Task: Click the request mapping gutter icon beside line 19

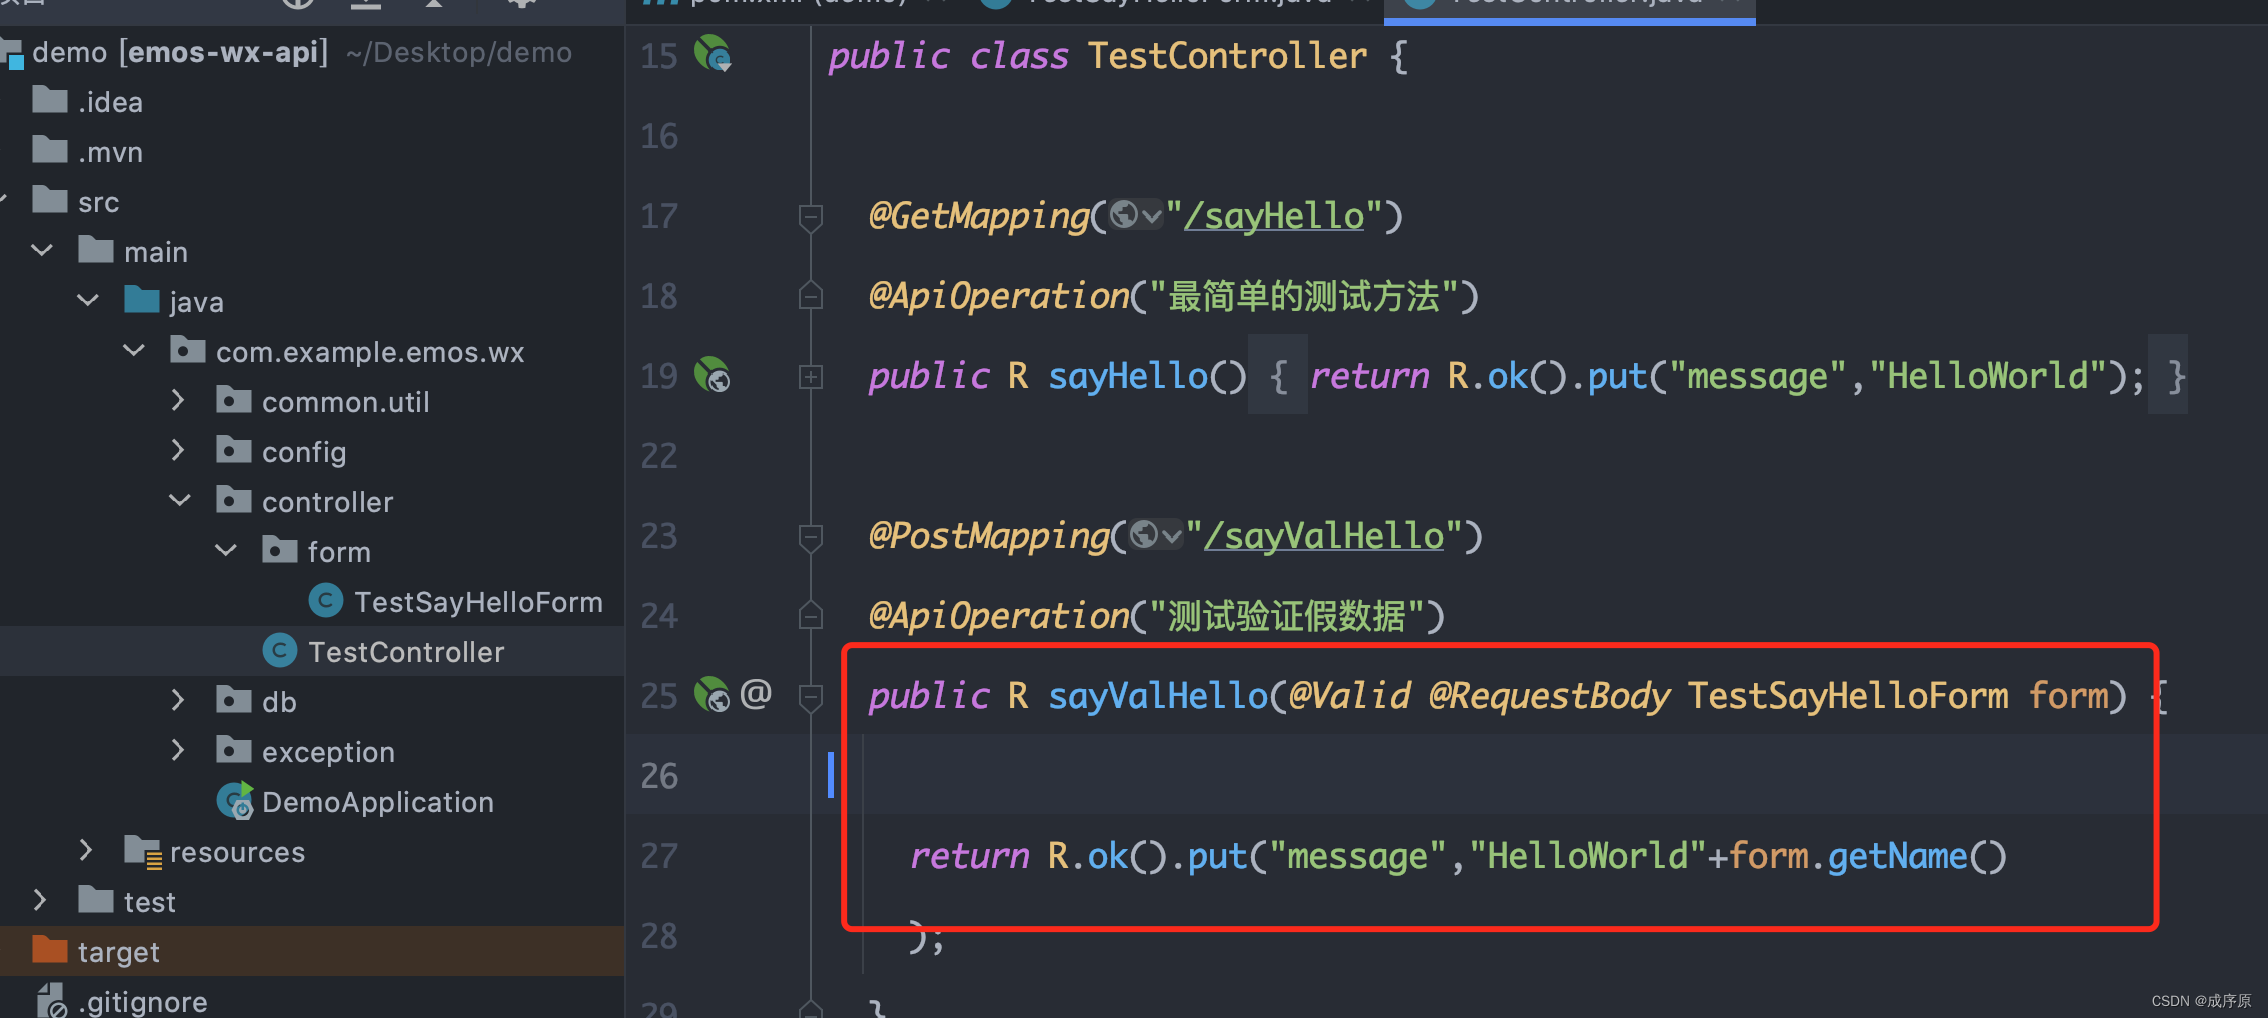Action: tap(712, 374)
